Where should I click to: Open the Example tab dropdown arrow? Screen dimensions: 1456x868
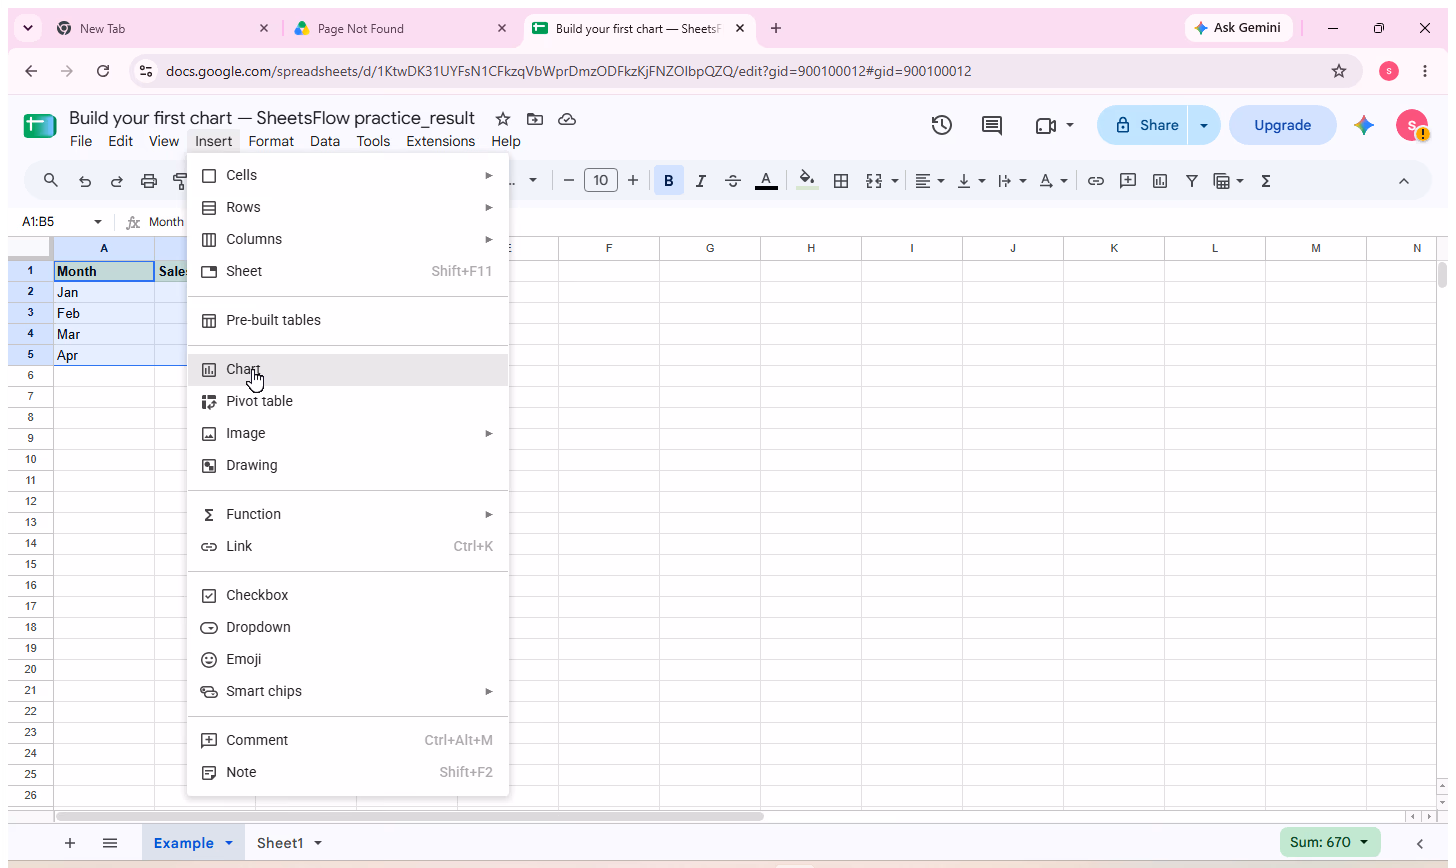coord(228,843)
